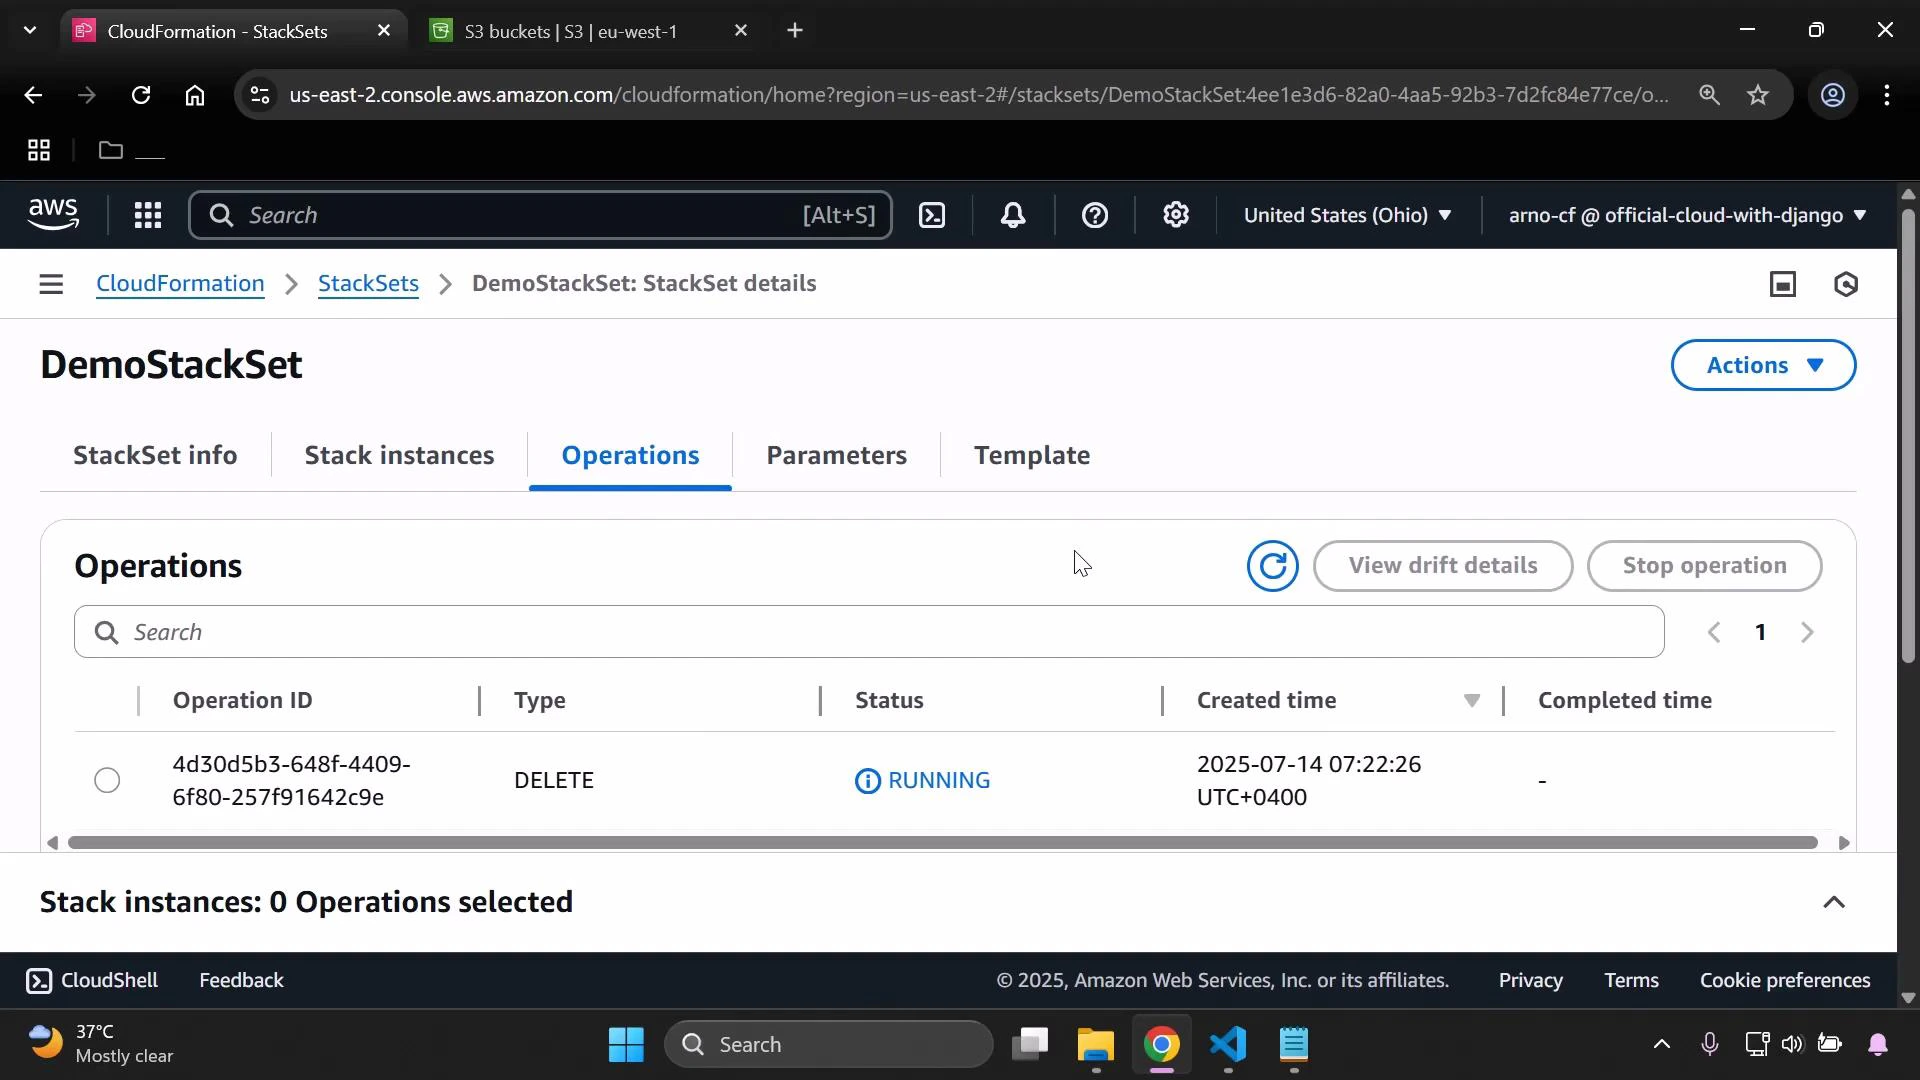Click the AWS logo to go home
This screenshot has height=1080, width=1920.
click(x=52, y=214)
